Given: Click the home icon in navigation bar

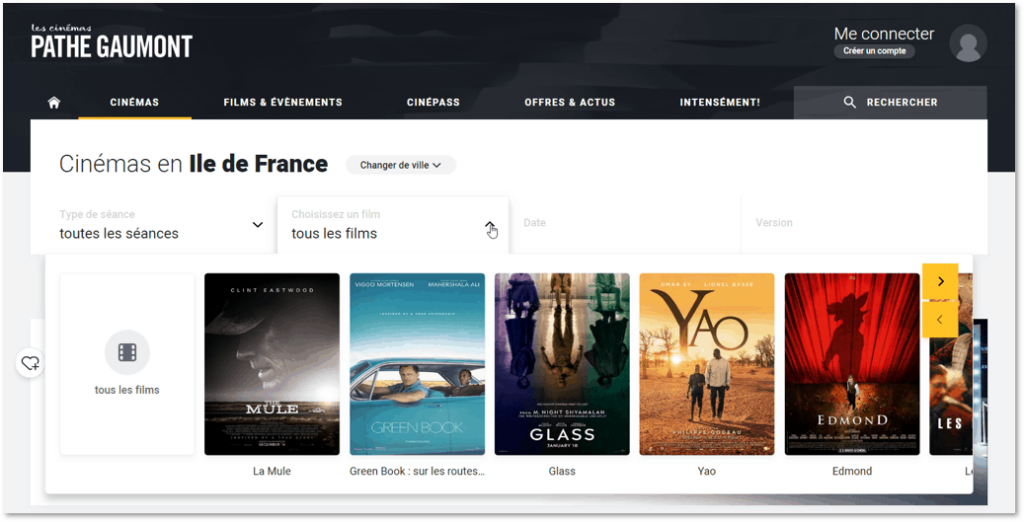Looking at the screenshot, I should point(54,102).
